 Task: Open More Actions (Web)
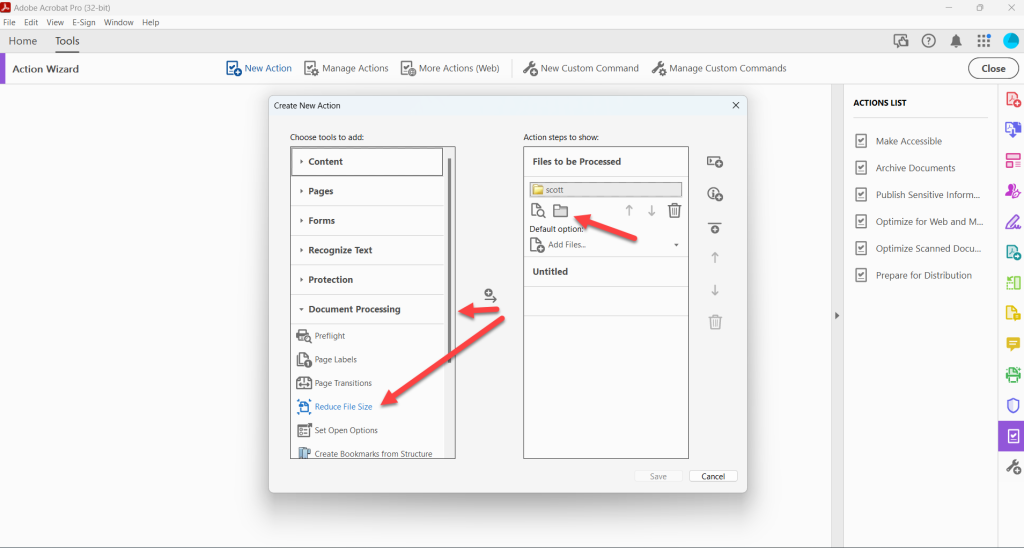tap(450, 68)
